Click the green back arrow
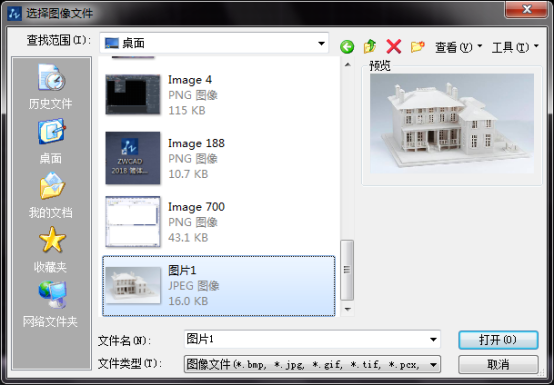Viewport: 554px width, 386px height. (347, 47)
